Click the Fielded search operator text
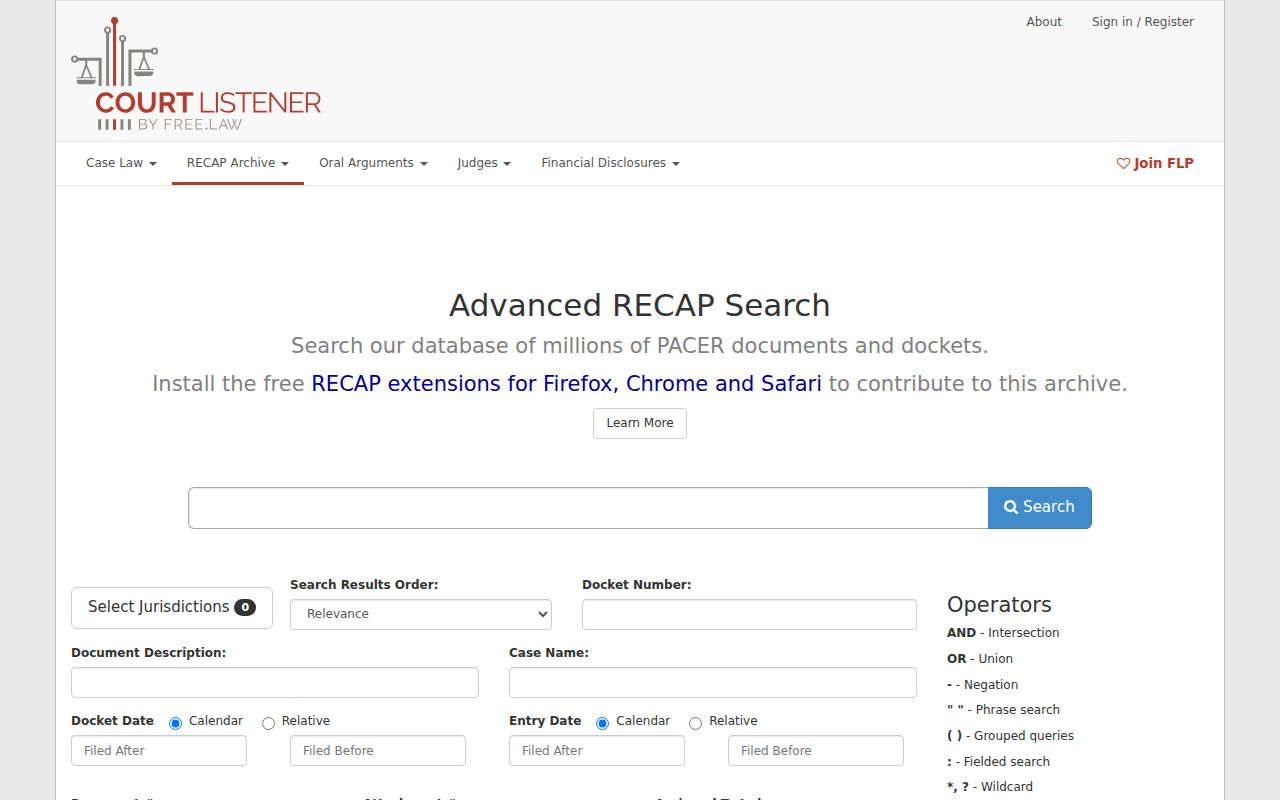 coord(998,762)
